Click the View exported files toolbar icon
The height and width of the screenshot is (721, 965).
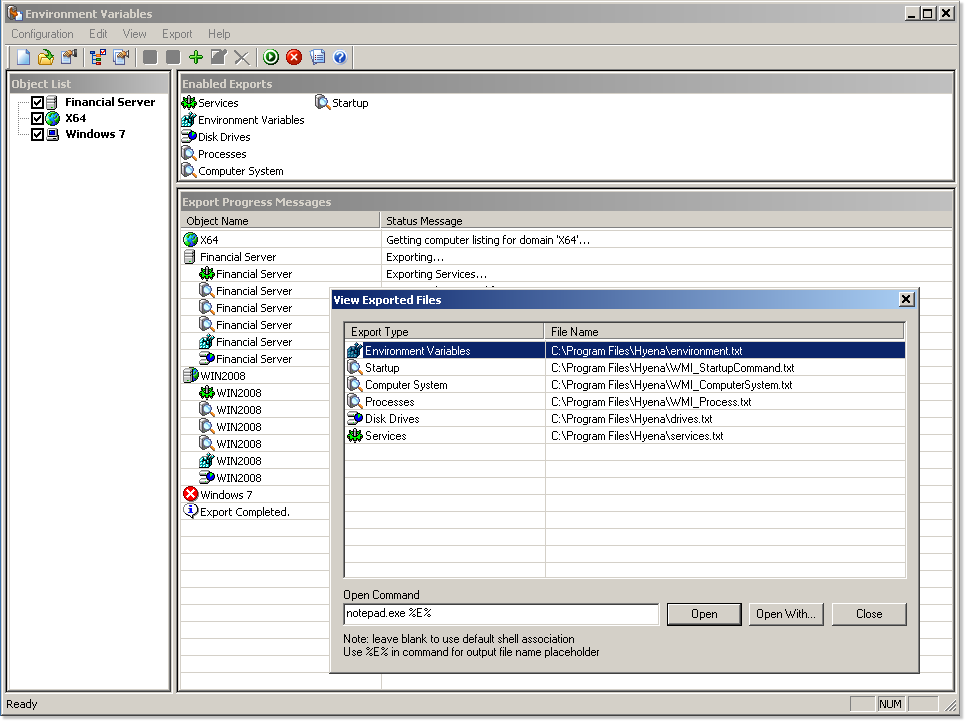point(317,57)
